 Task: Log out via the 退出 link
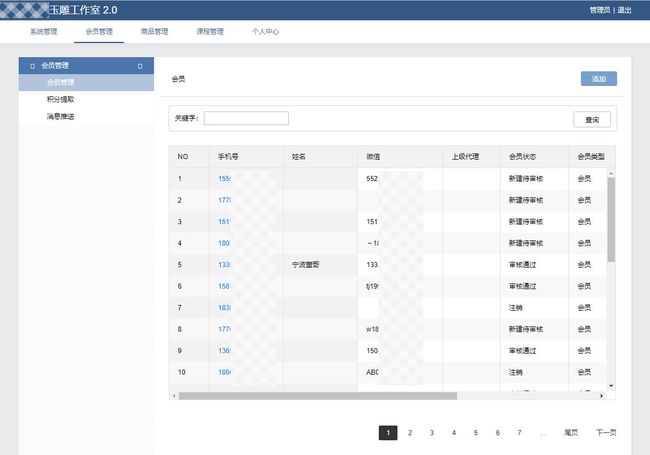[x=624, y=10]
